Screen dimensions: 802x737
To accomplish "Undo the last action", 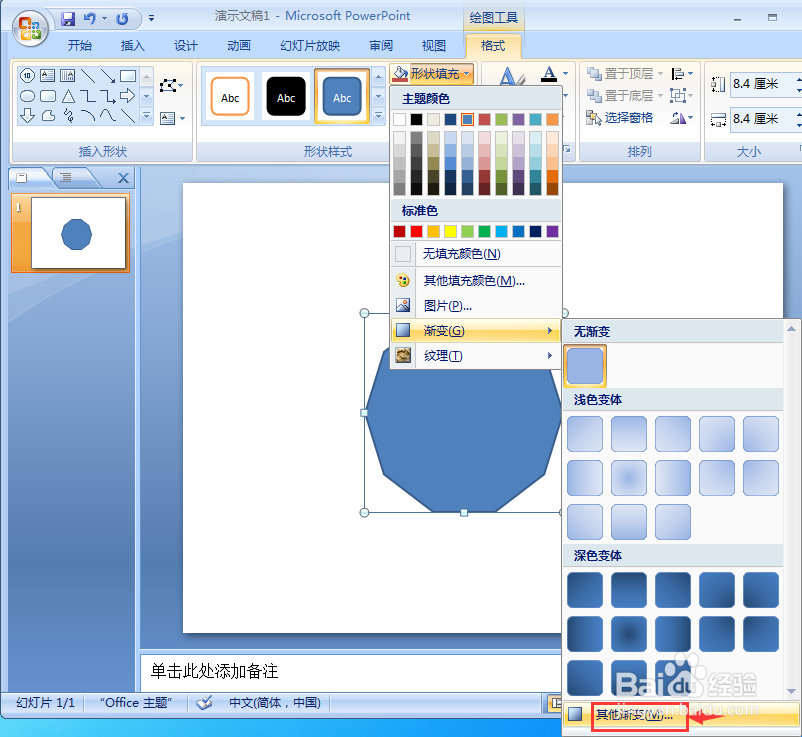I will [90, 19].
